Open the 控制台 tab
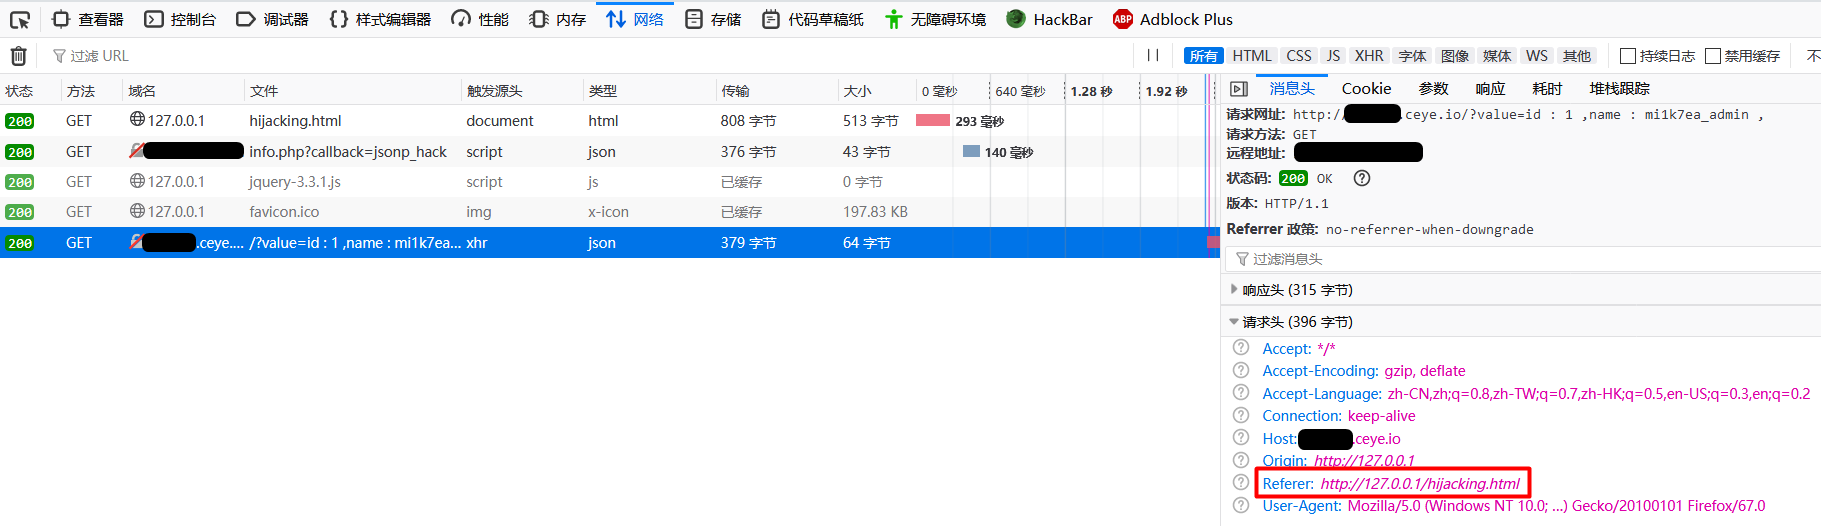 click(x=180, y=19)
